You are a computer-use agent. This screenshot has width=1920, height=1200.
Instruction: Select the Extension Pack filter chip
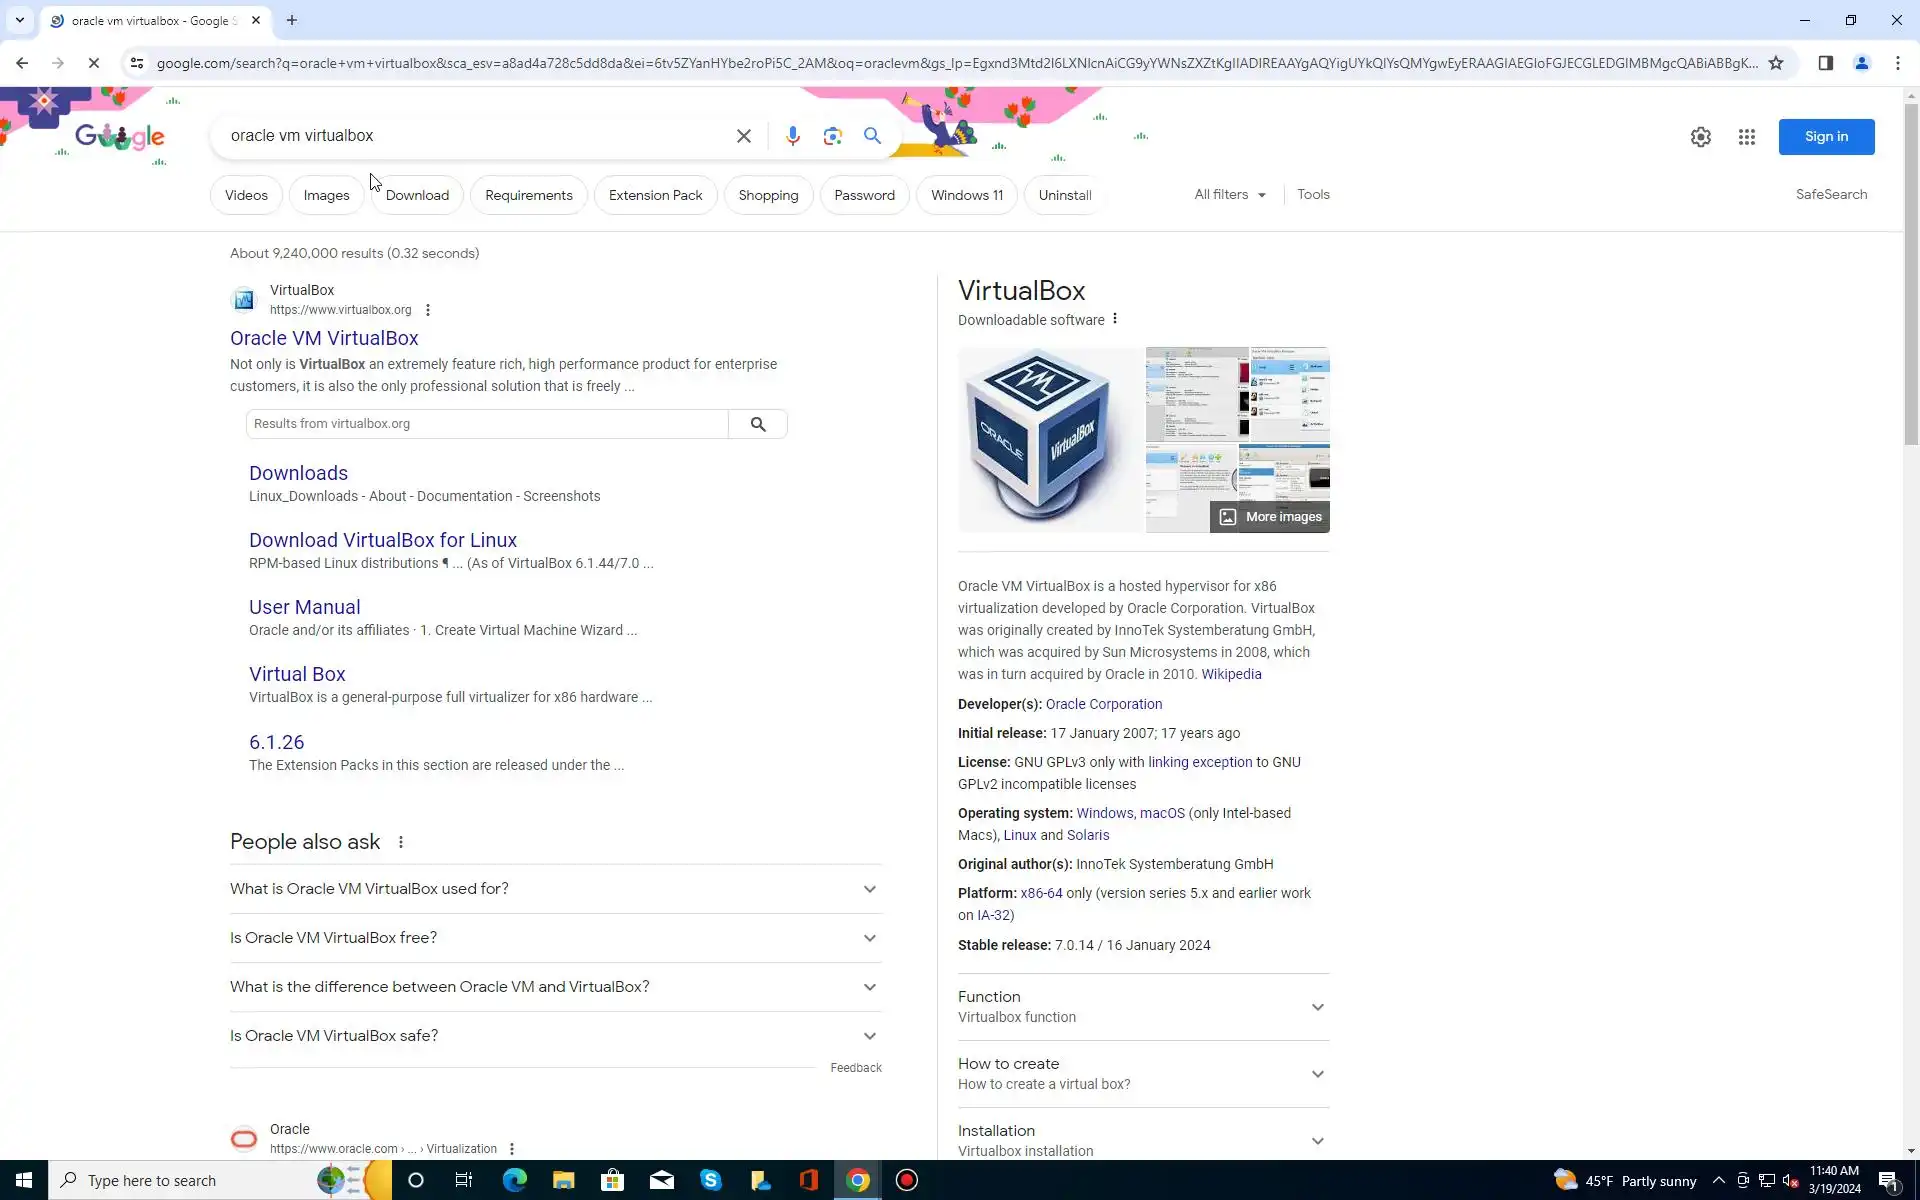(655, 195)
